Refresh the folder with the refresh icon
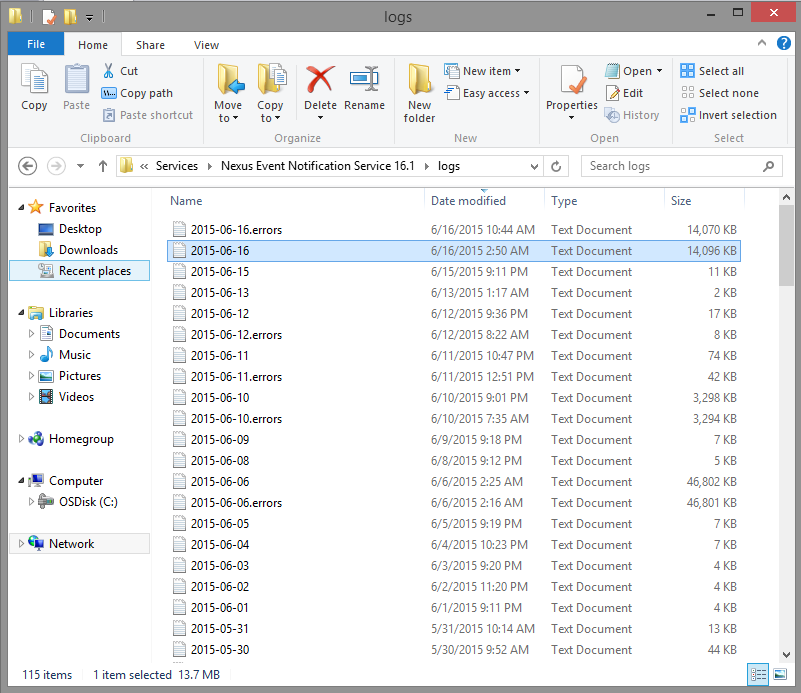 tap(556, 166)
